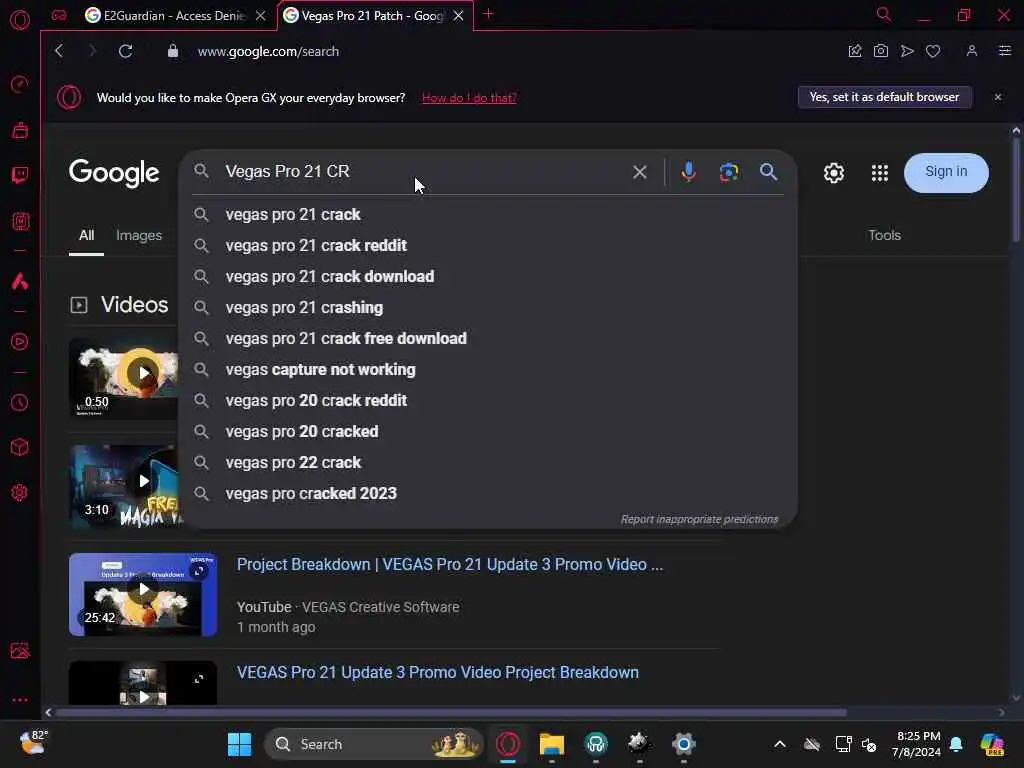This screenshot has height=768, width=1024.
Task: Open Project Breakdown VEGAS Pro 21 video link
Action: tap(450, 564)
